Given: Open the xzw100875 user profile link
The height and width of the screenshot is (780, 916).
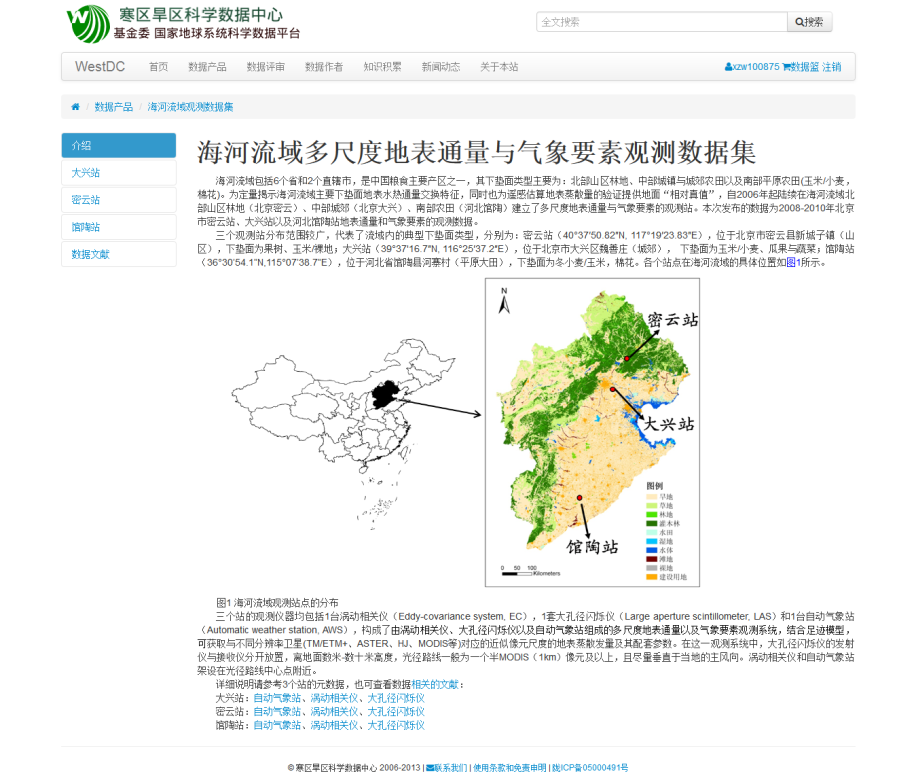Looking at the screenshot, I should 752,67.
